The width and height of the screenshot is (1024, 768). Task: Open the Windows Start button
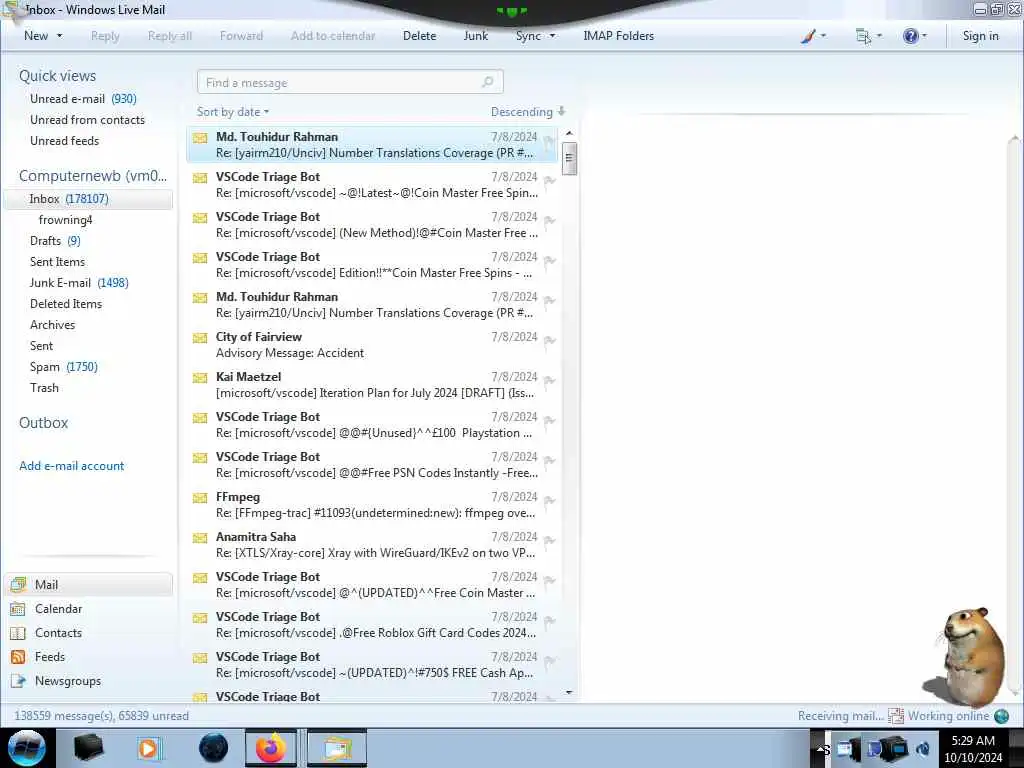coord(27,748)
